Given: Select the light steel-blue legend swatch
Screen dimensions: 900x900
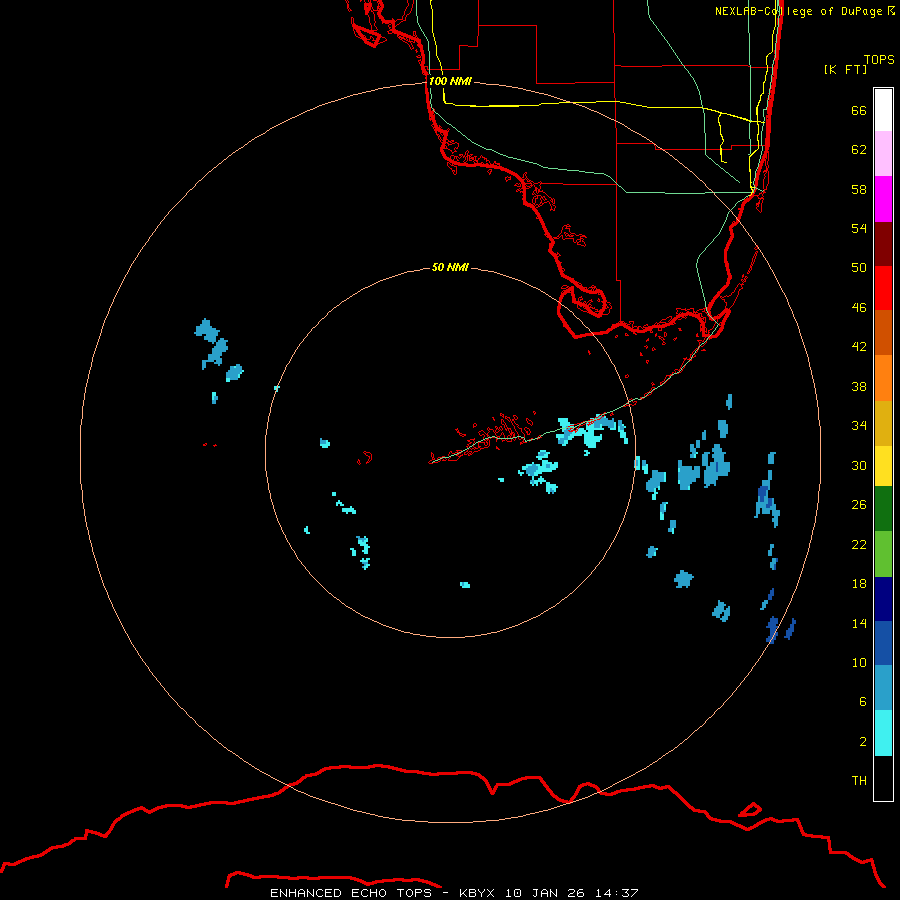Looking at the screenshot, I should pyautogui.click(x=883, y=688).
